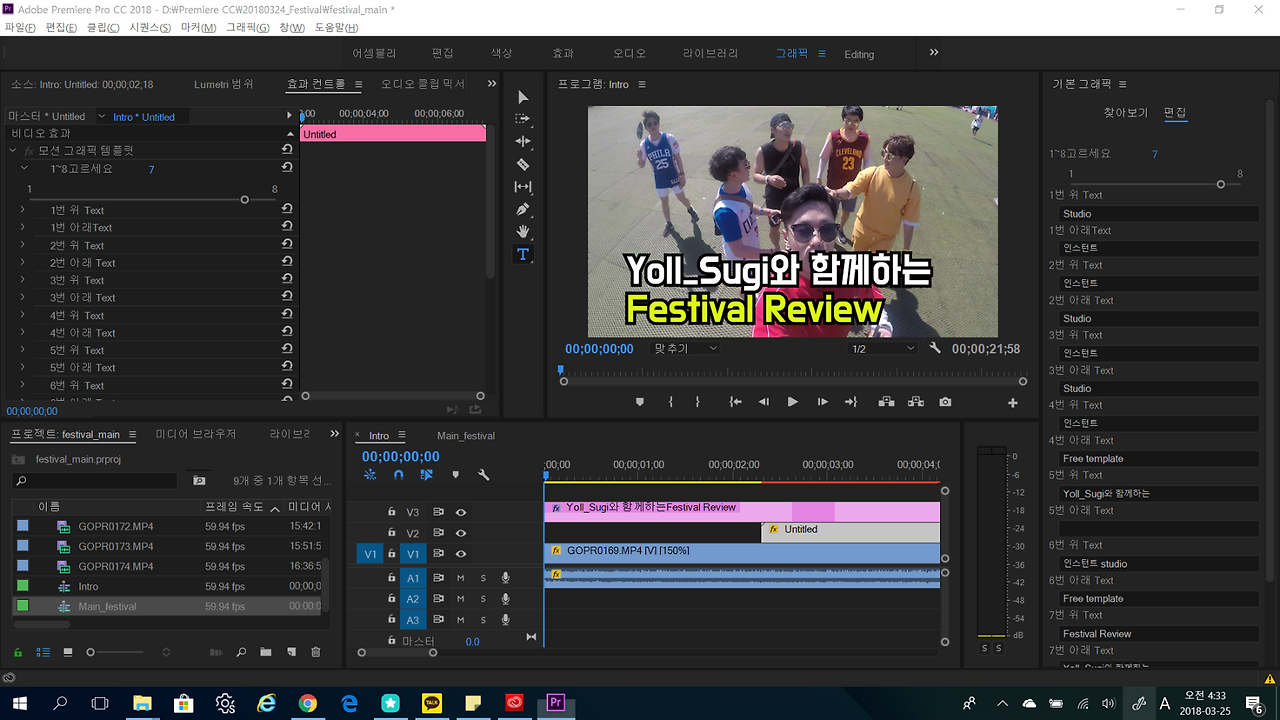1280x720 pixels.
Task: Delete selected item with the trash icon
Action: (x=316, y=652)
